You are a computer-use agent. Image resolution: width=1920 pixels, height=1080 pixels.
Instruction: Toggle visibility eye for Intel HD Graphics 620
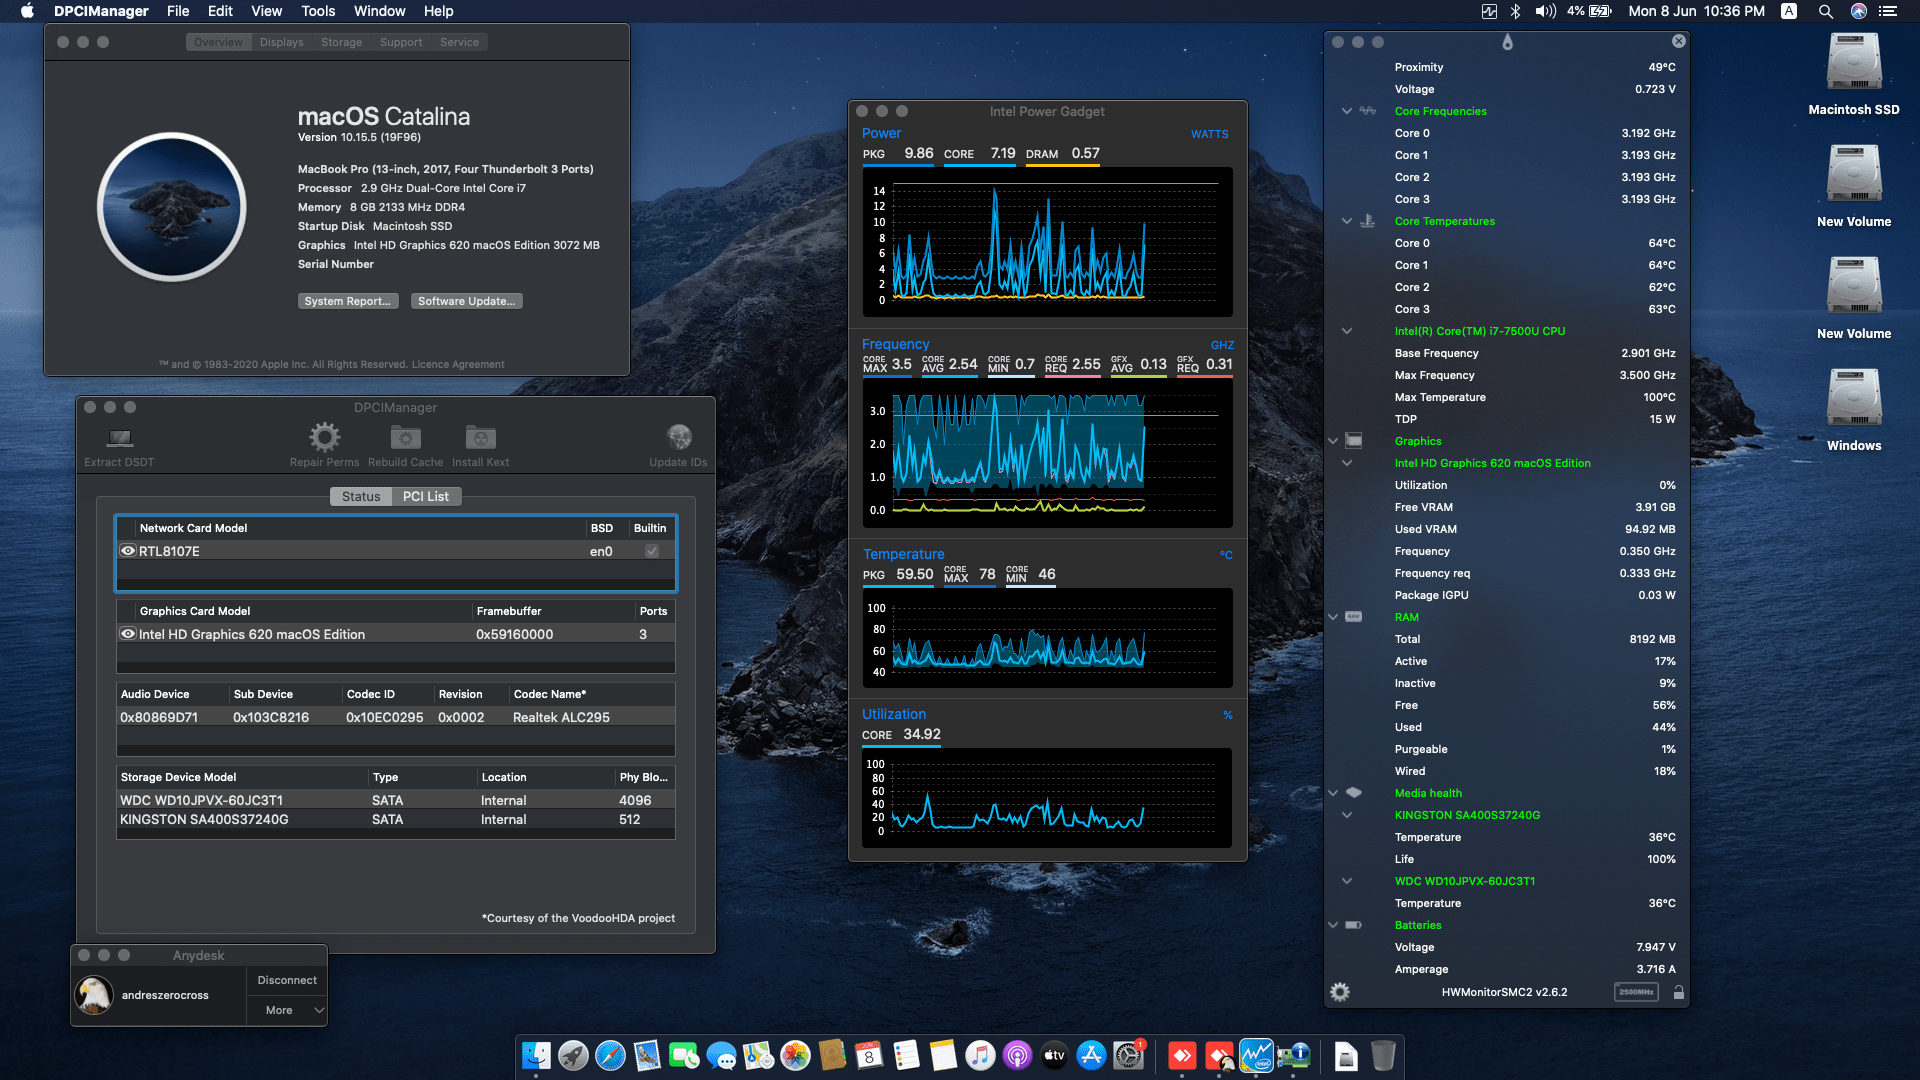click(128, 634)
